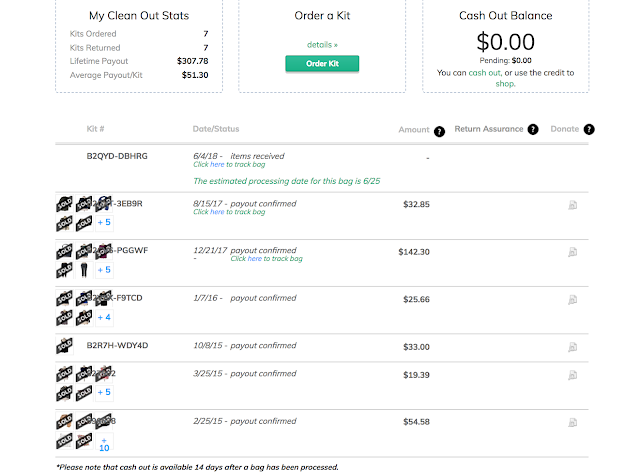Screen dimensions: 640x473
Task: Open donate receipt icon for $142.30 kit
Action: click(x=573, y=252)
